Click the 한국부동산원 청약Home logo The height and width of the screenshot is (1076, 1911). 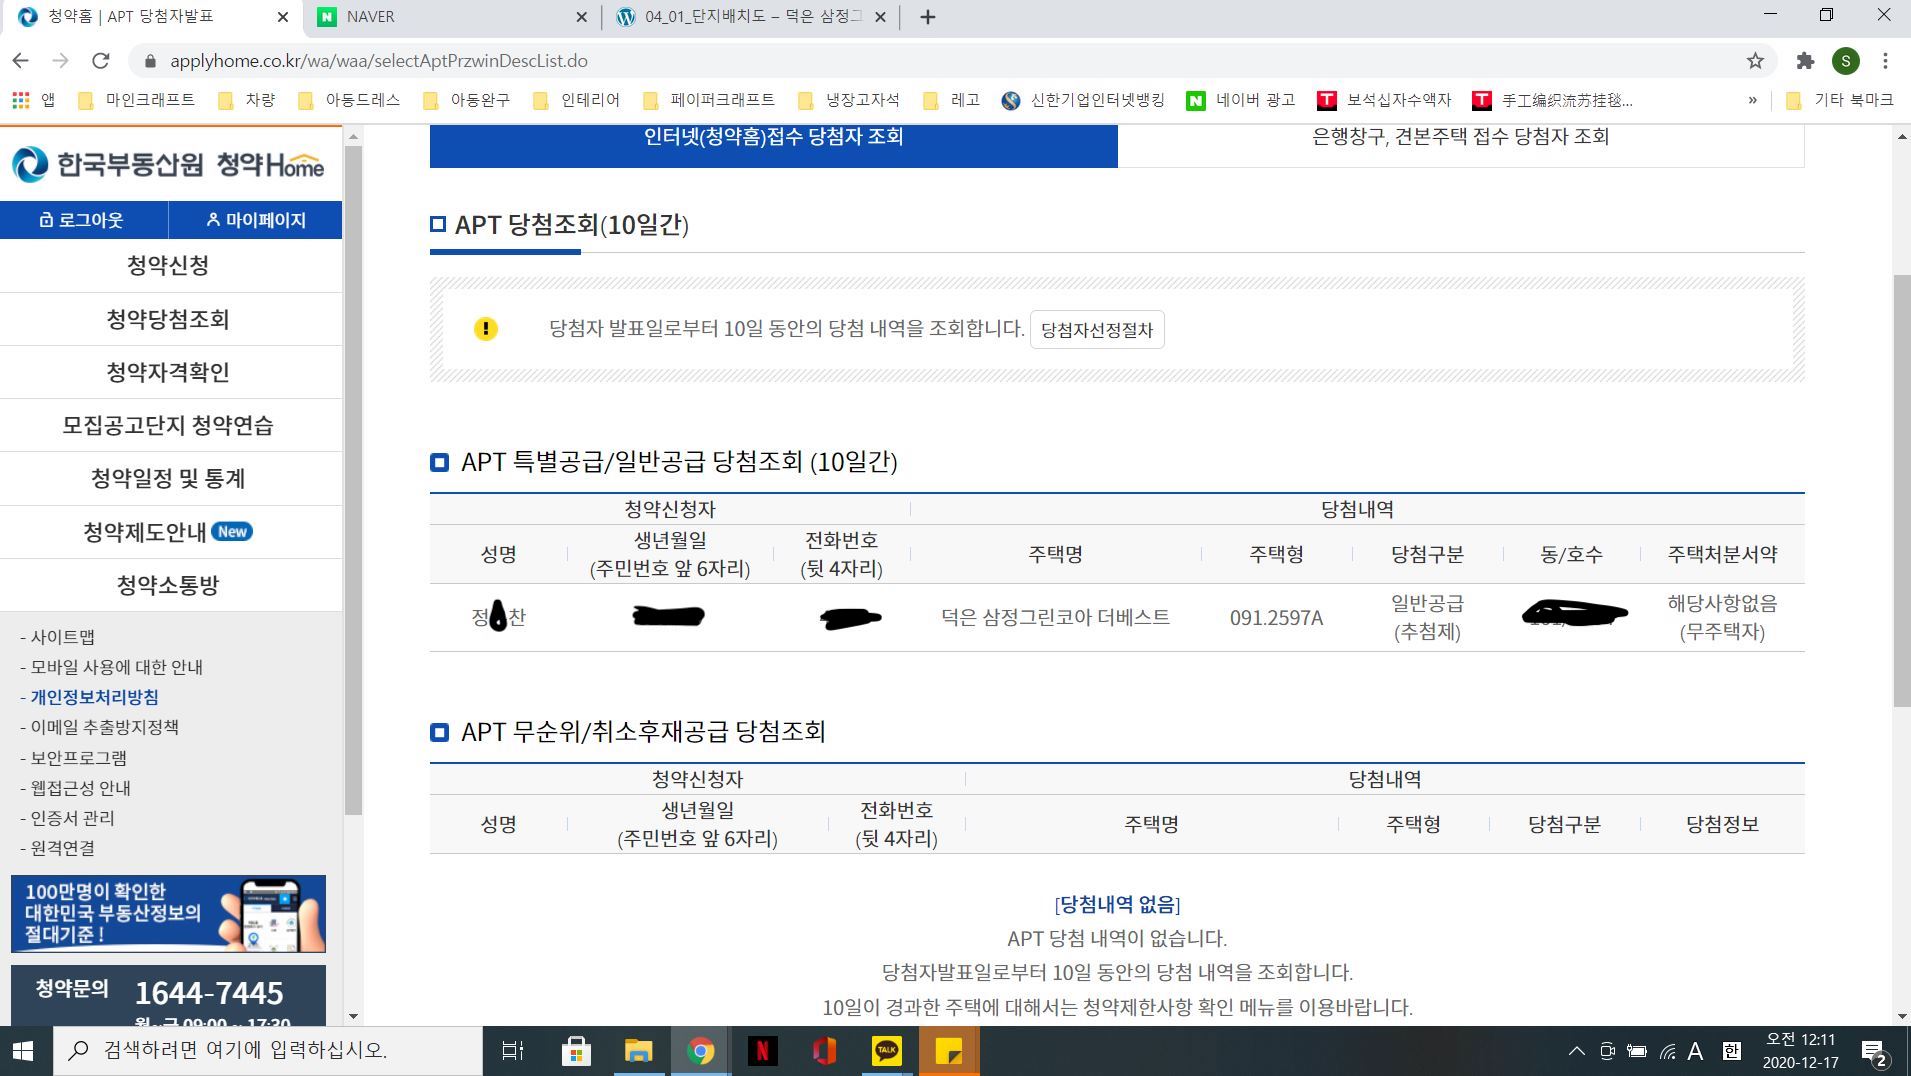168,164
